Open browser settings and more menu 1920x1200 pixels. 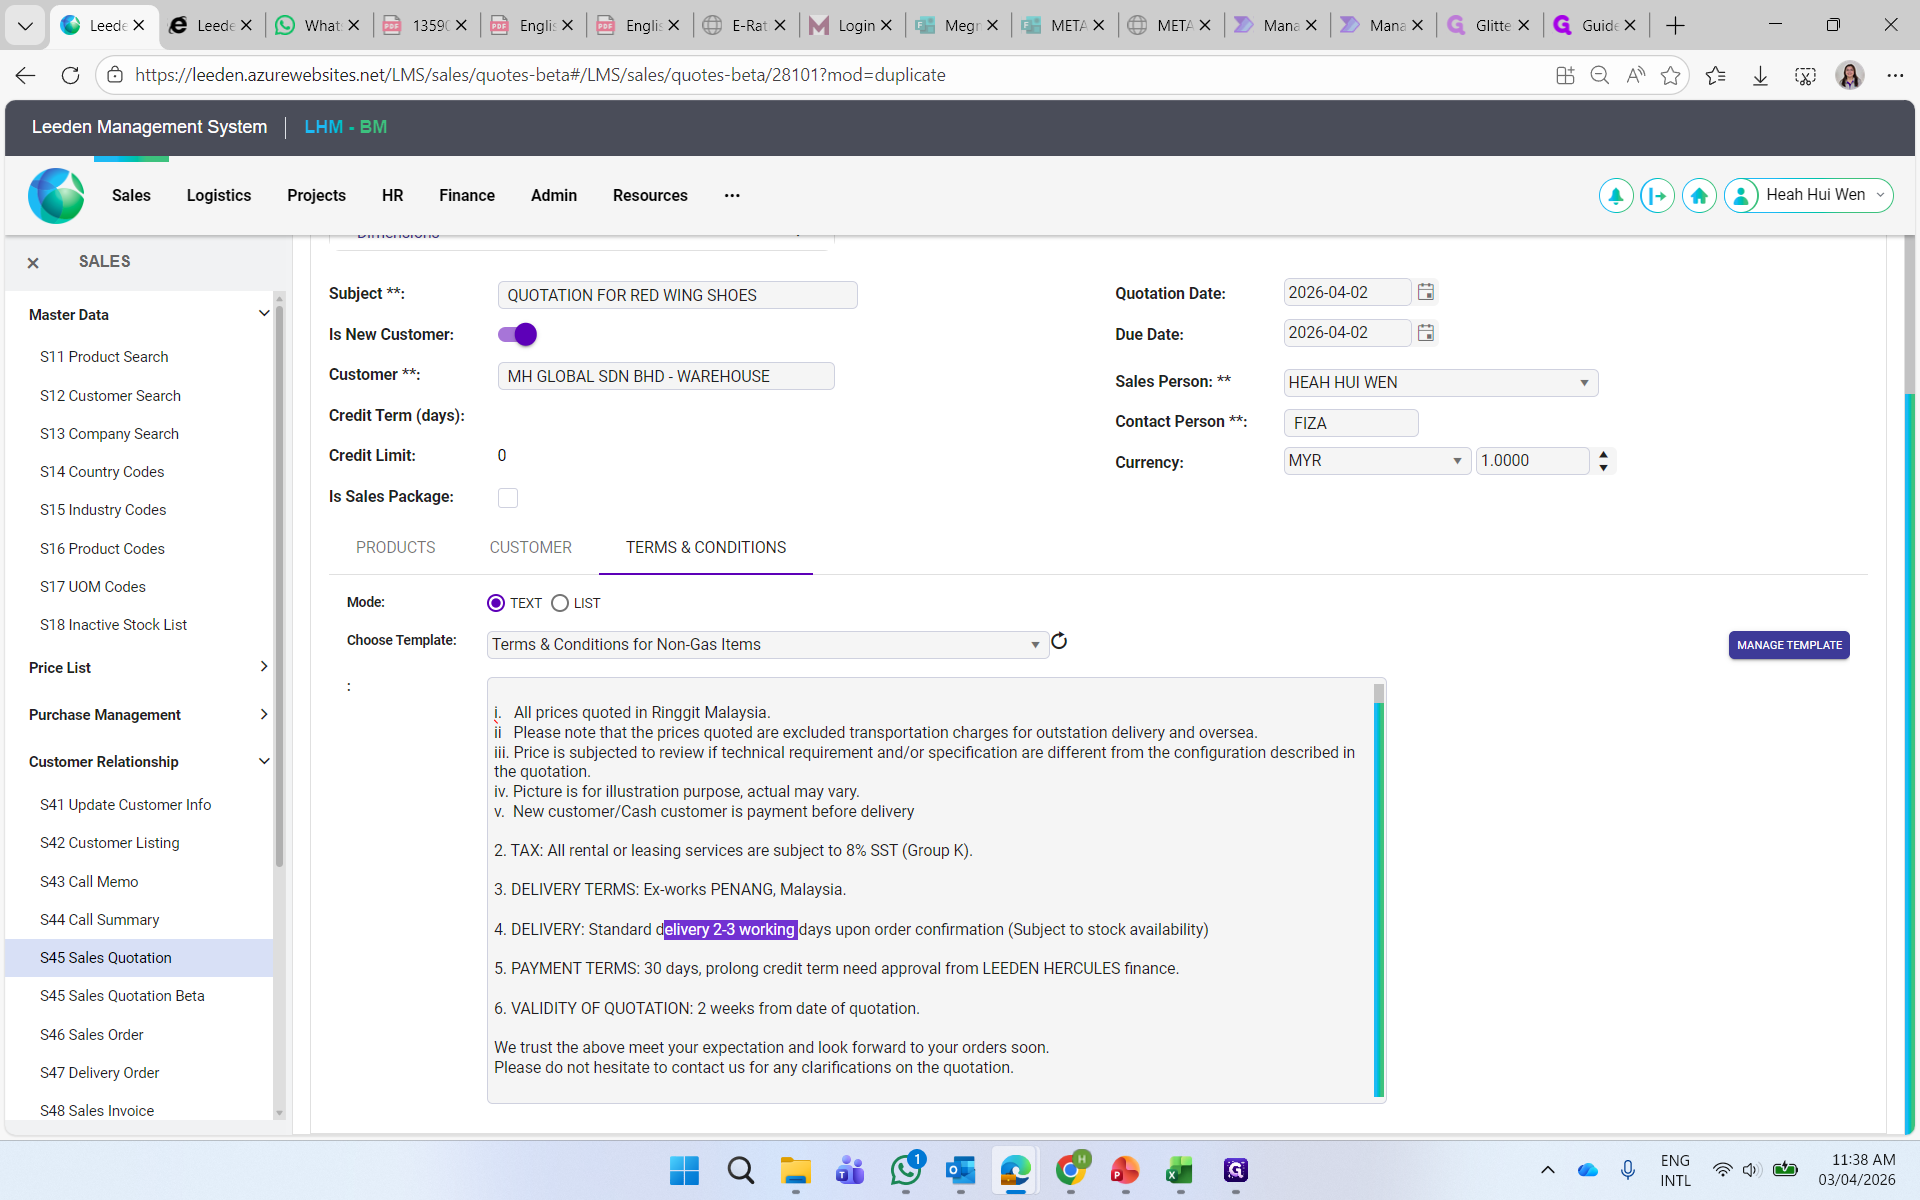[x=1895, y=75]
